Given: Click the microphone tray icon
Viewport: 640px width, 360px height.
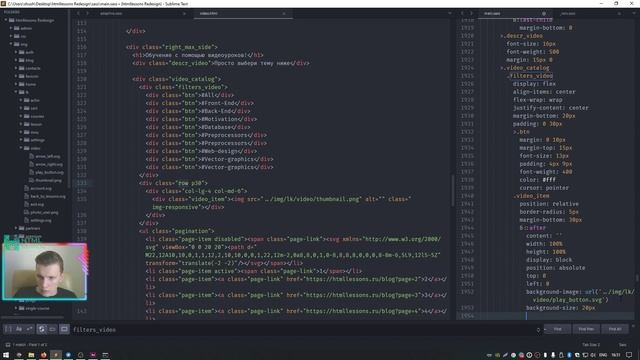Looking at the screenshot, I should pos(553,355).
